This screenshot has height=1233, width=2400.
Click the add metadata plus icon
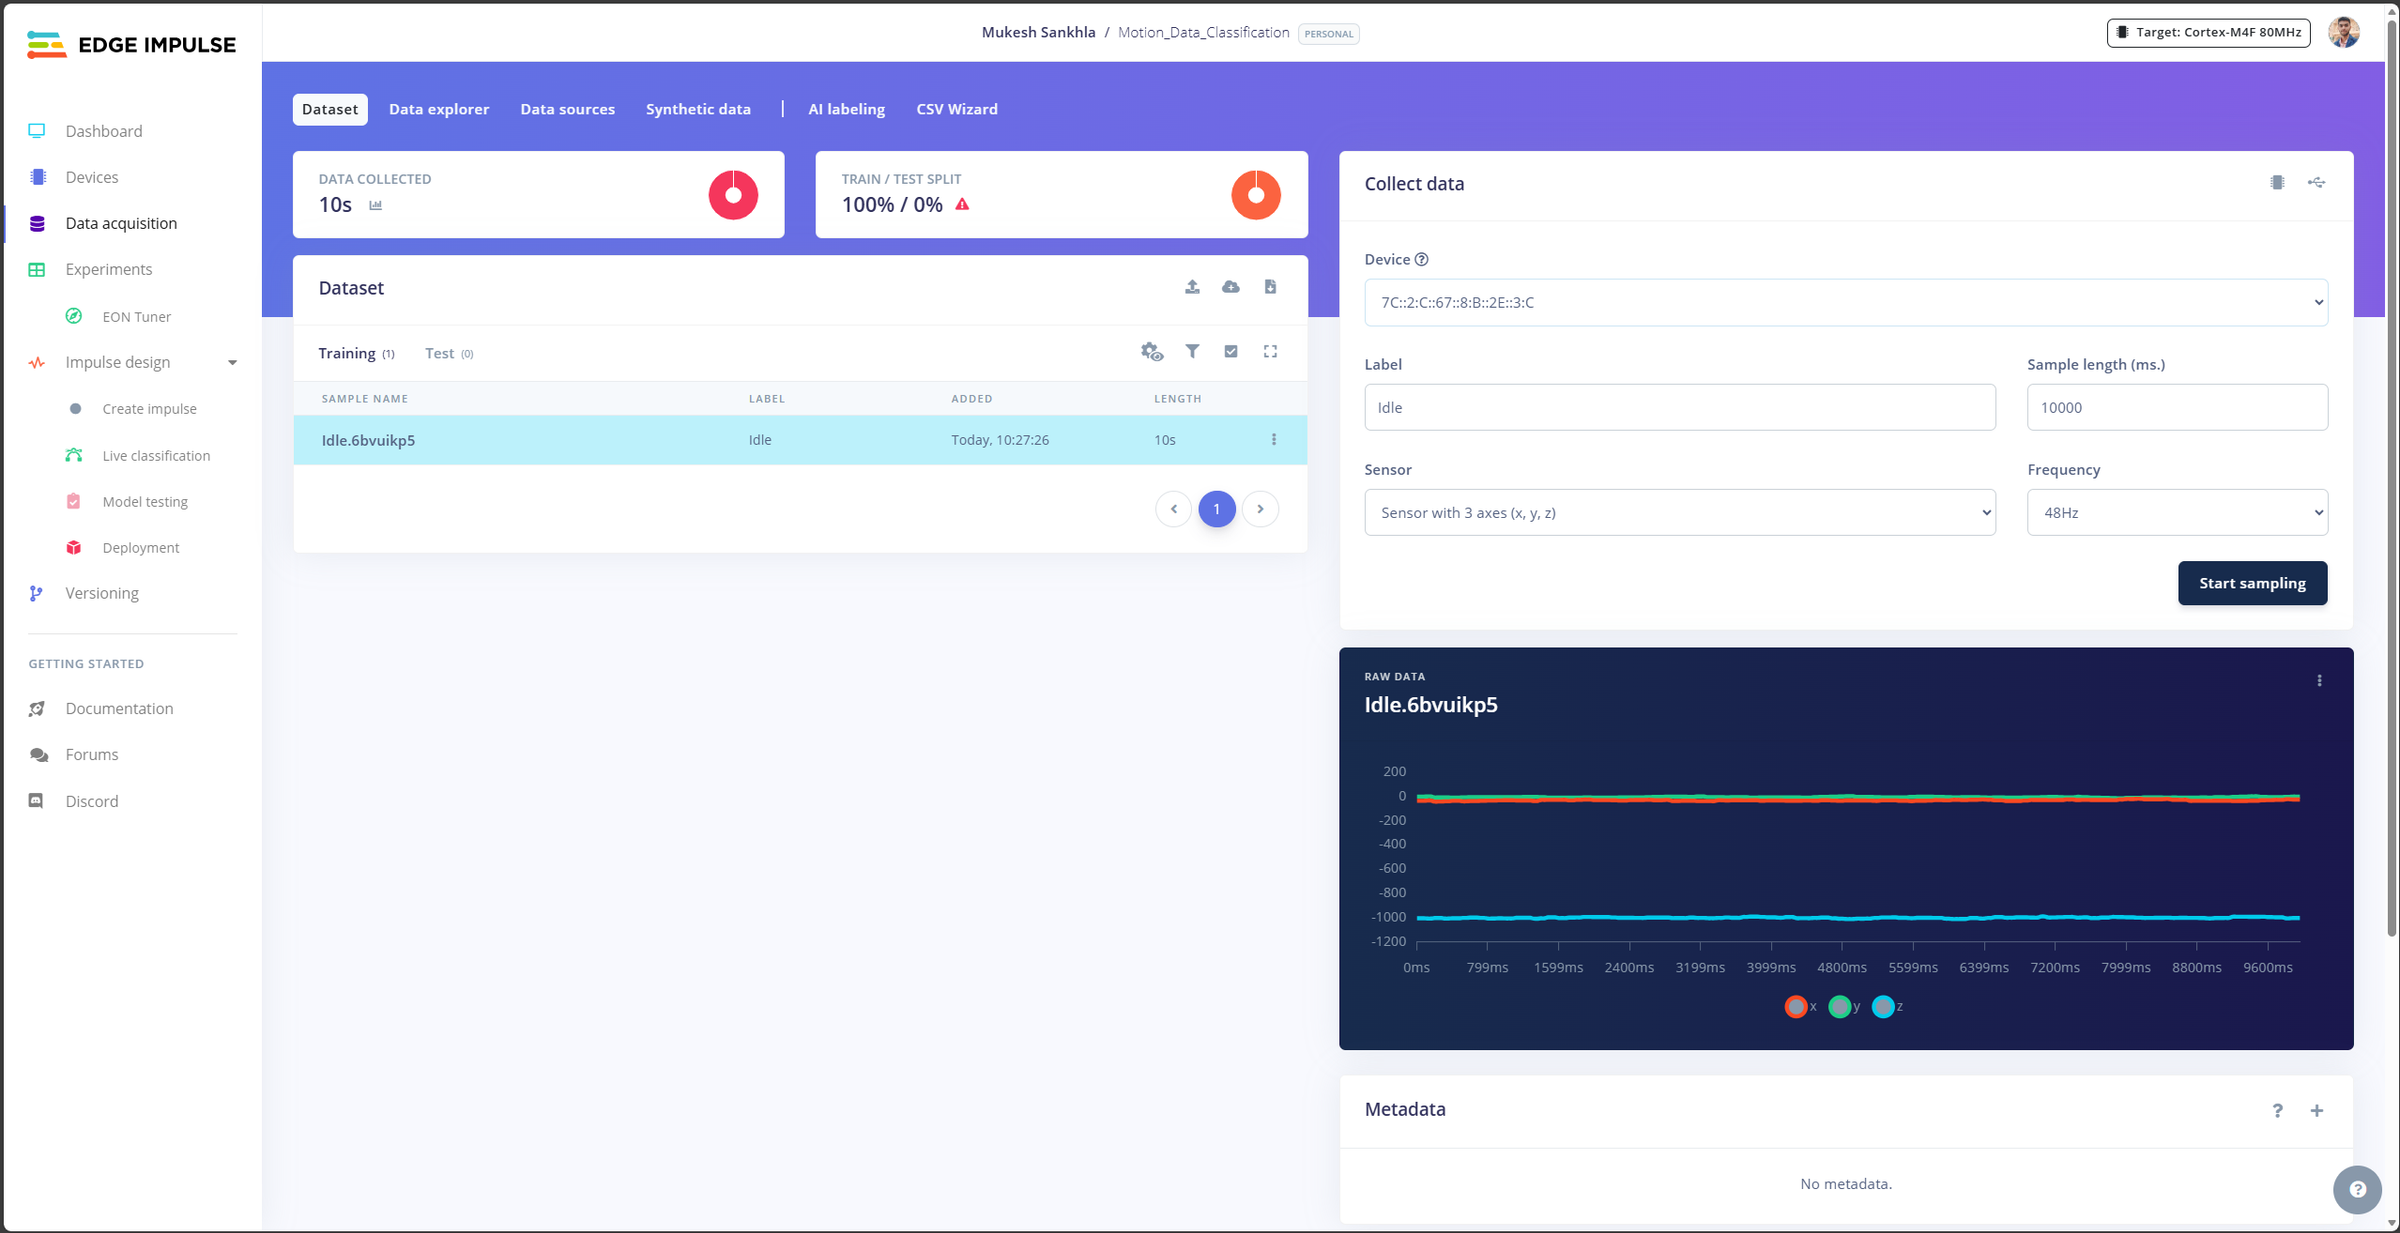tap(2316, 1111)
